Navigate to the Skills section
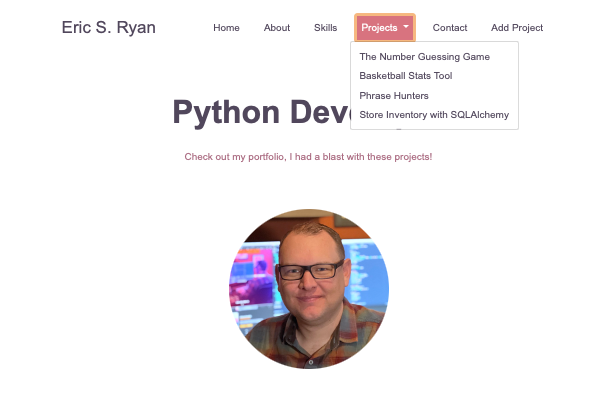 325,28
